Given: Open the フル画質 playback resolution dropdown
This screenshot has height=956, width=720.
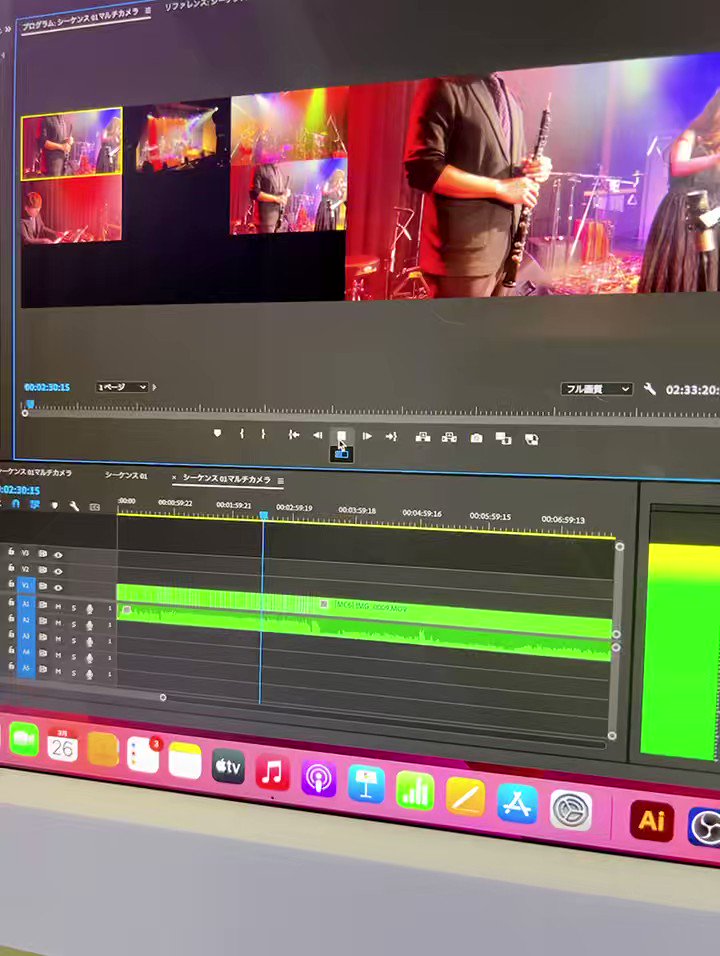Looking at the screenshot, I should point(596,388).
